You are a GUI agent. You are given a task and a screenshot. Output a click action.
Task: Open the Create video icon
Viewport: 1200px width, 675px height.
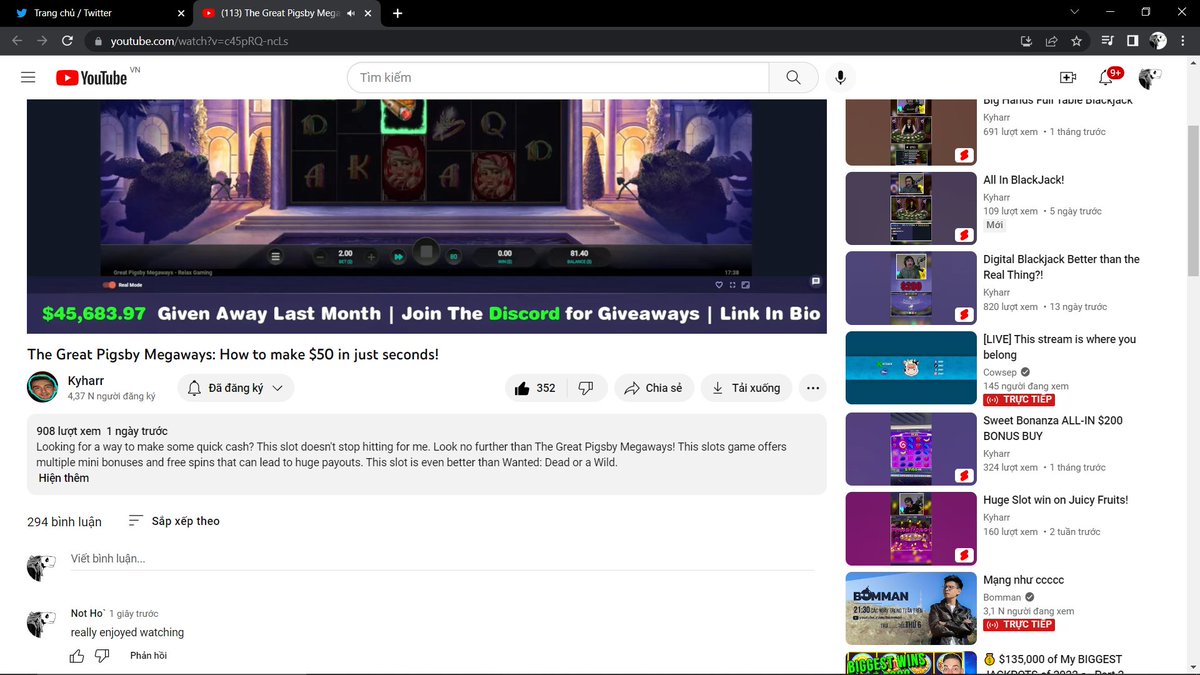(1067, 78)
